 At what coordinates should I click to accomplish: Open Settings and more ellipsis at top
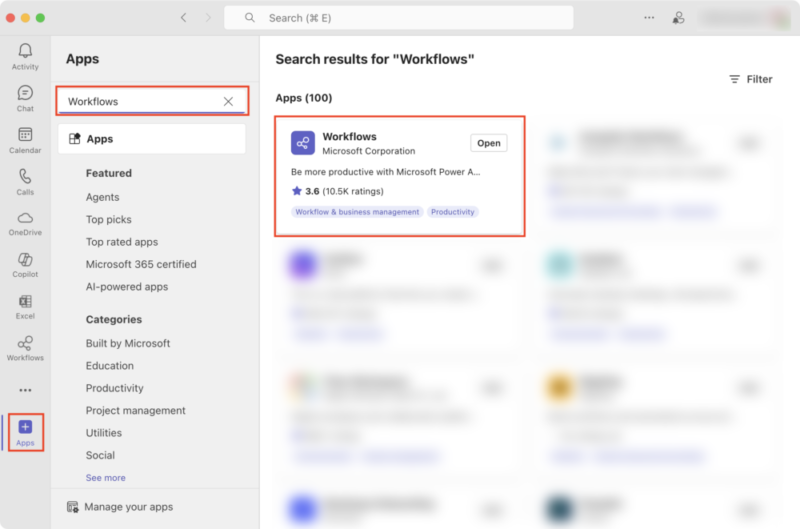(649, 18)
